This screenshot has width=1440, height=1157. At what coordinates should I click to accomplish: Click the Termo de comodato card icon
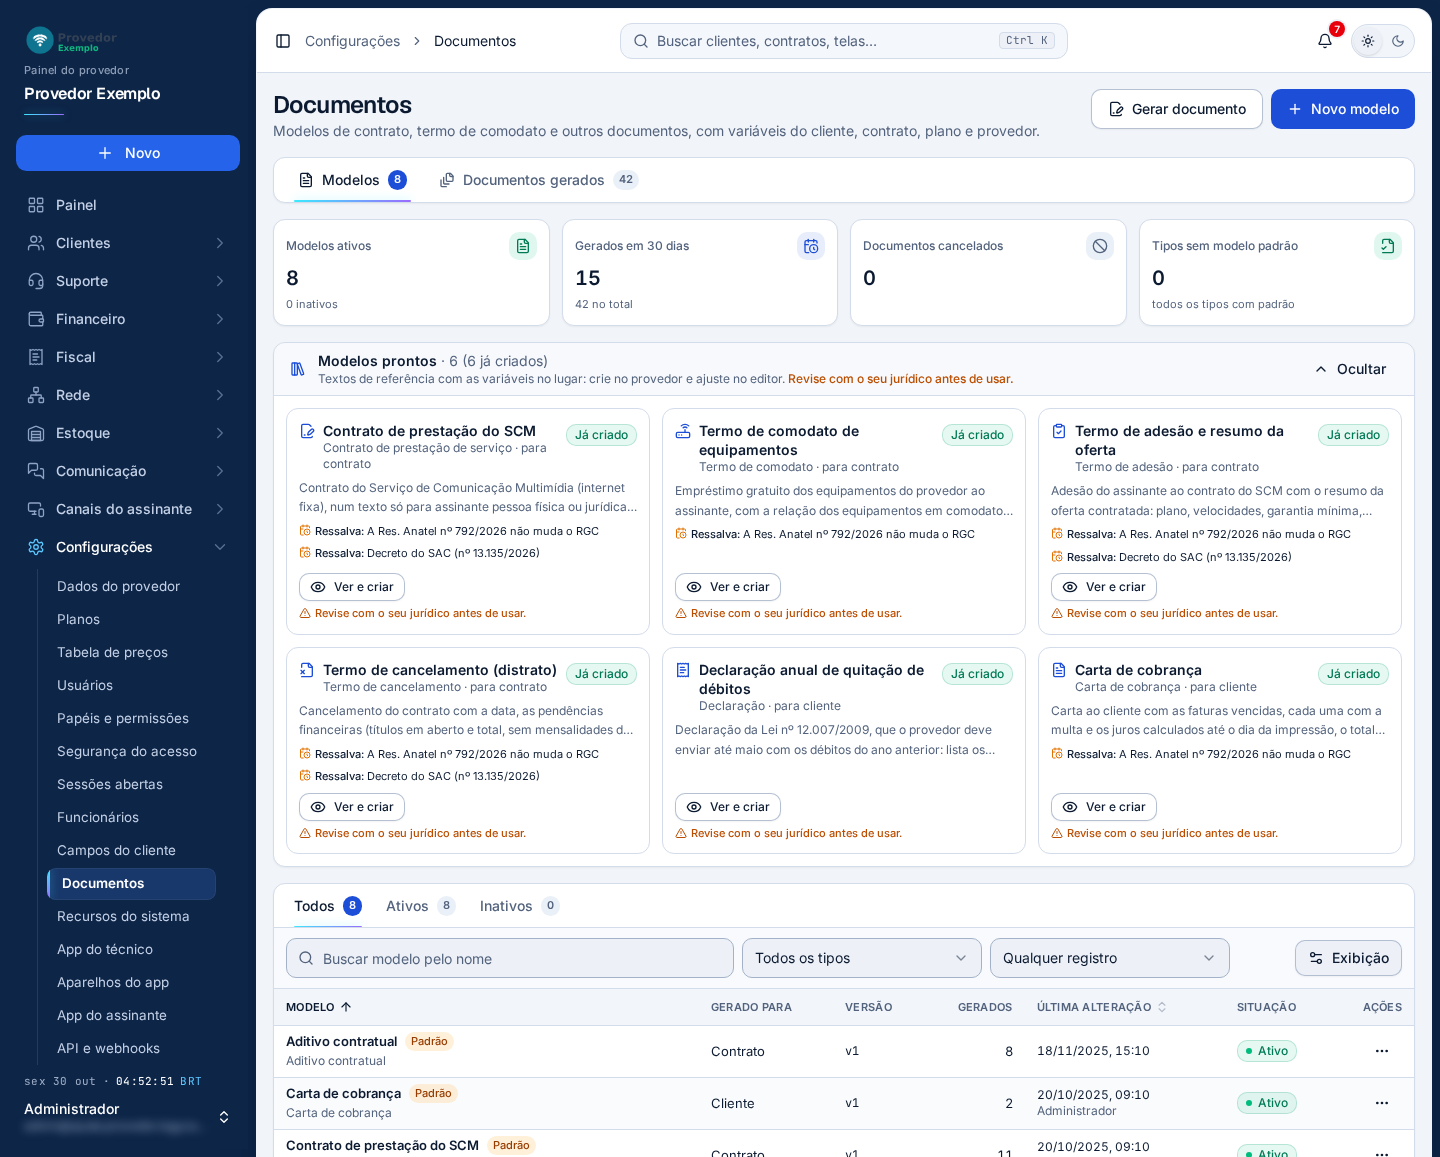(x=683, y=431)
